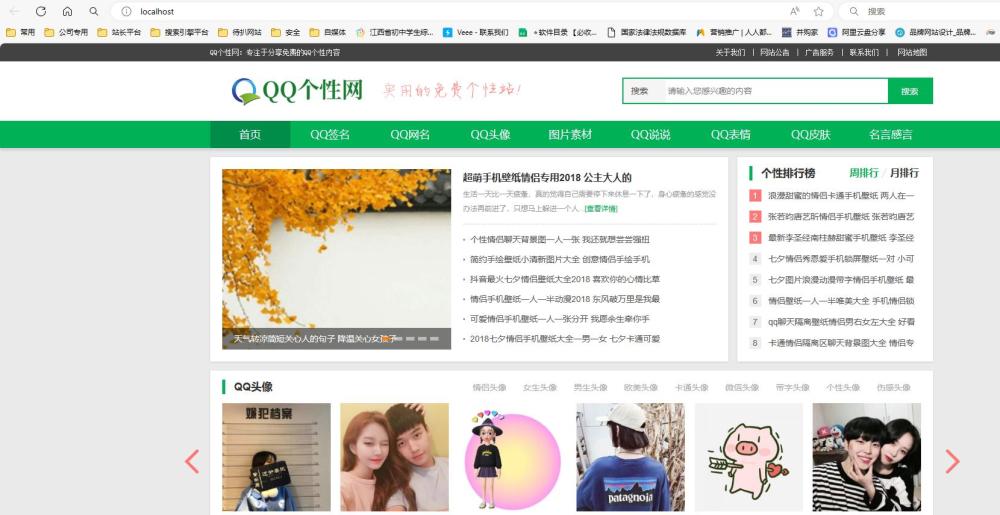Open the 井购家 bookmark
Screen dimensions: 1000x515
[800, 32]
